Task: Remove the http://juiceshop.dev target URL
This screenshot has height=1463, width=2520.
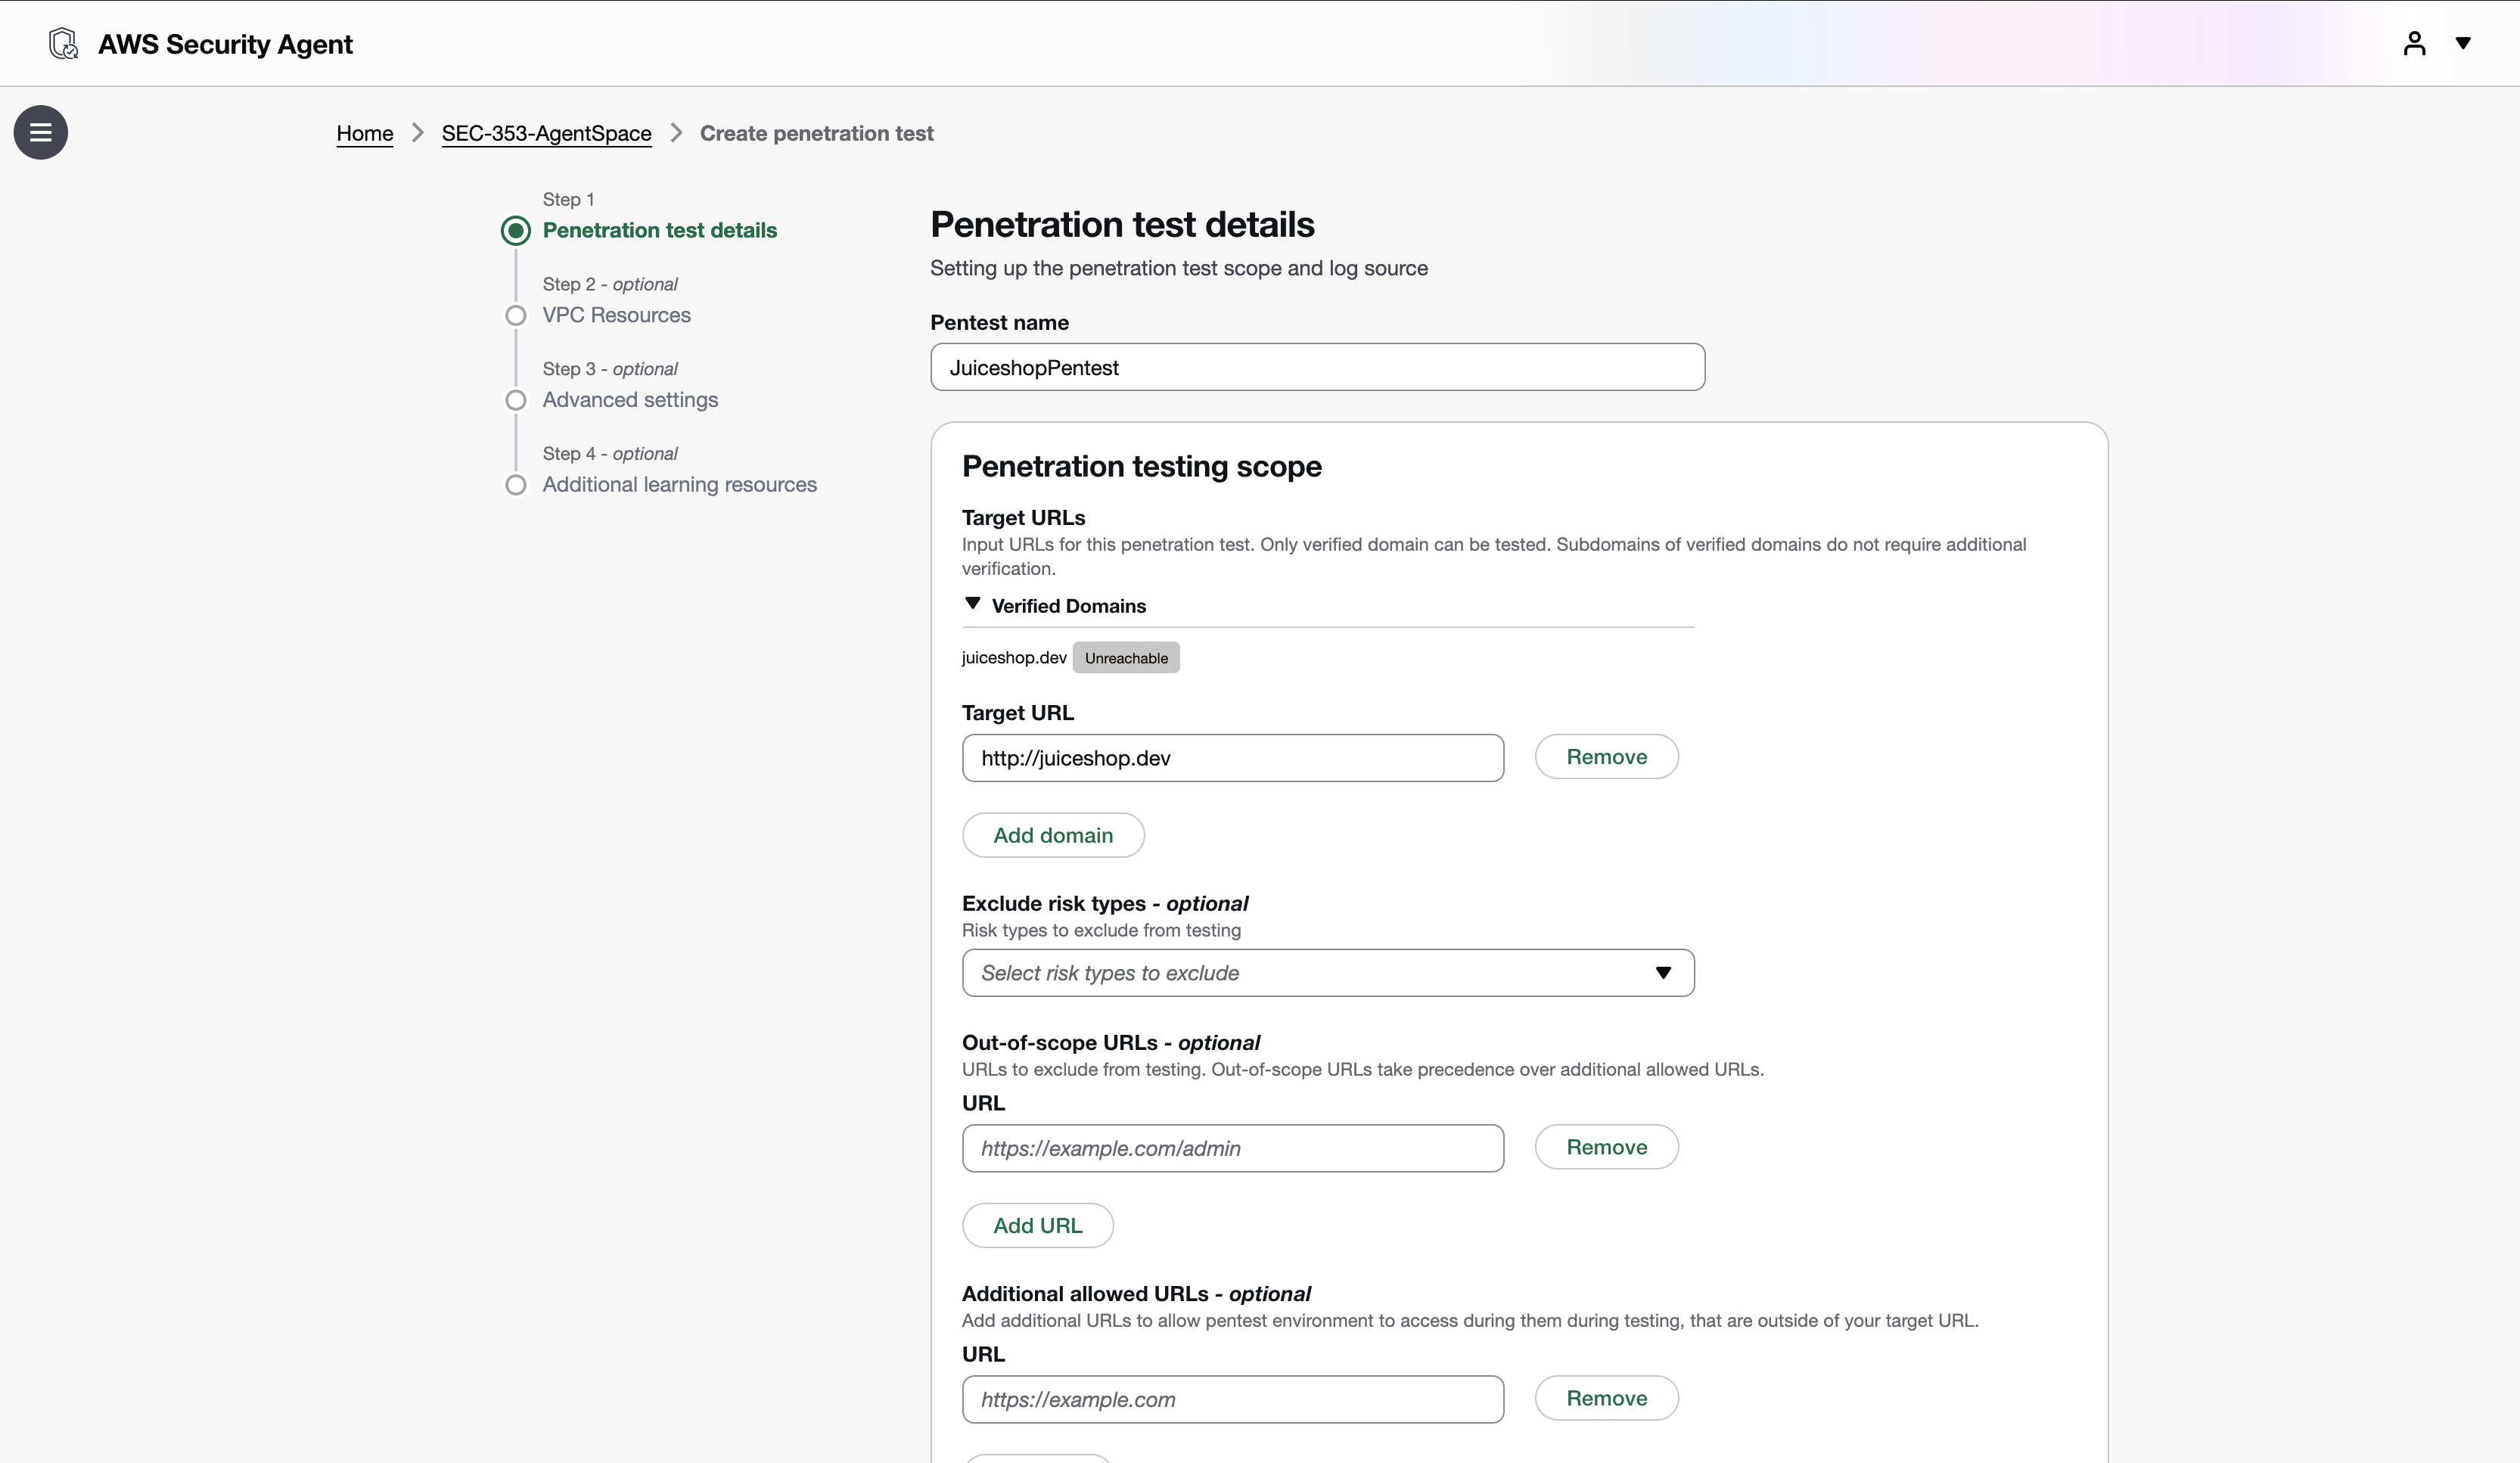Action: [x=1605, y=757]
